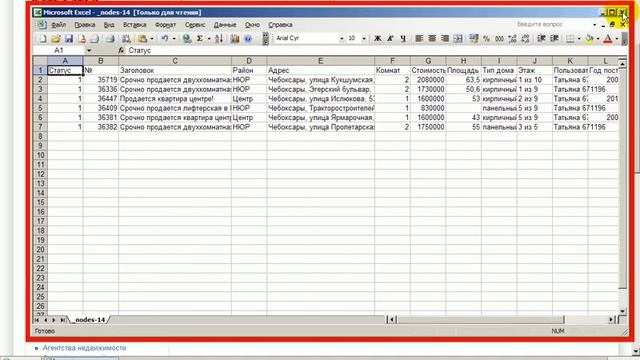Image resolution: width=640 pixels, height=360 pixels.
Task: Select column C header
Action: pos(175,61)
